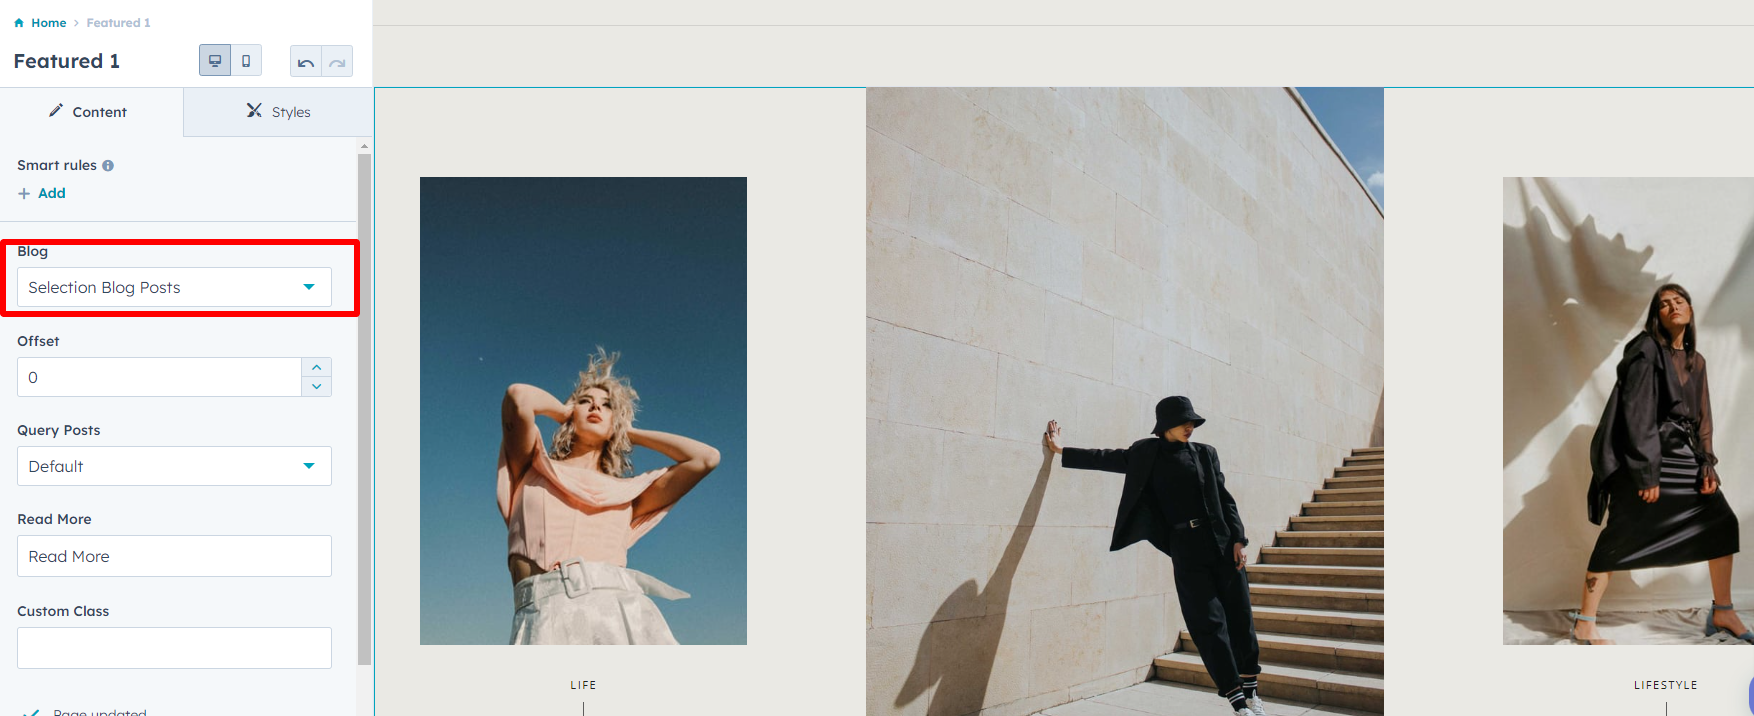Add a new smart rule
This screenshot has width=1754, height=716.
[42, 193]
